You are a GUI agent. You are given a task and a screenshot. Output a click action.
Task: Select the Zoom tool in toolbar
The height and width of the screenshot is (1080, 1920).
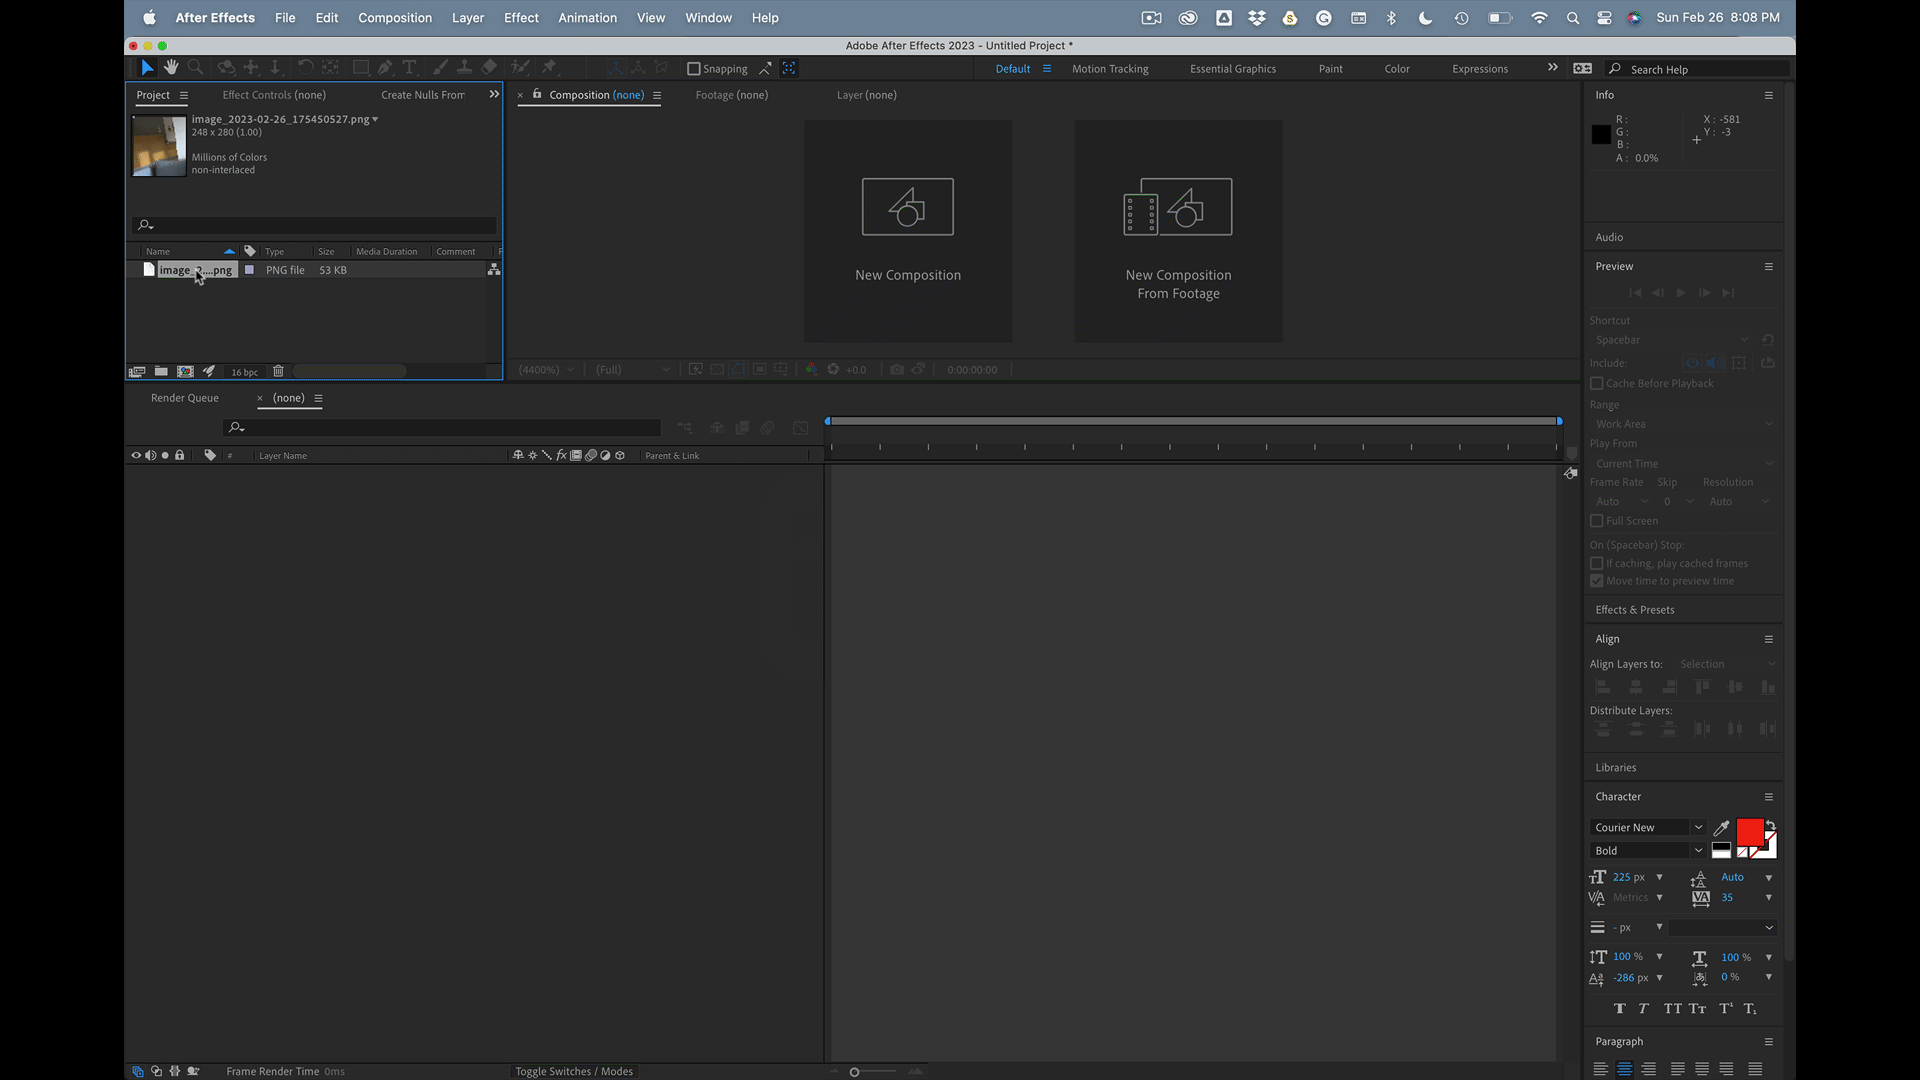(x=196, y=67)
